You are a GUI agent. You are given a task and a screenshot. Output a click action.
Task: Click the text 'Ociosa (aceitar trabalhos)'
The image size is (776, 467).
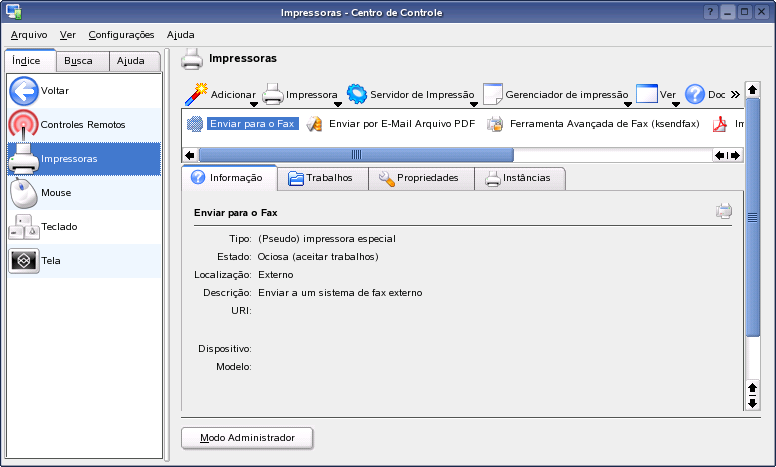(318, 257)
